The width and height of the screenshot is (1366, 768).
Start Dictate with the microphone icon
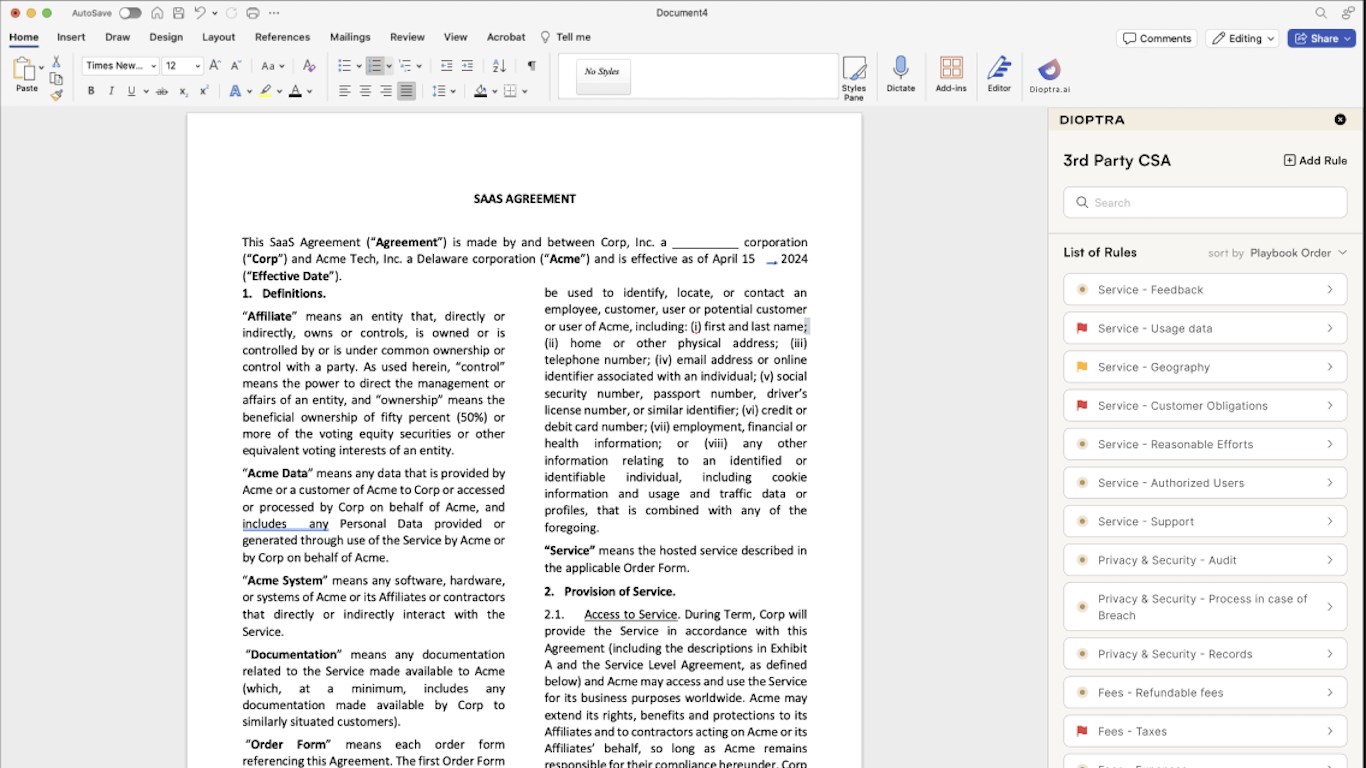click(x=900, y=75)
